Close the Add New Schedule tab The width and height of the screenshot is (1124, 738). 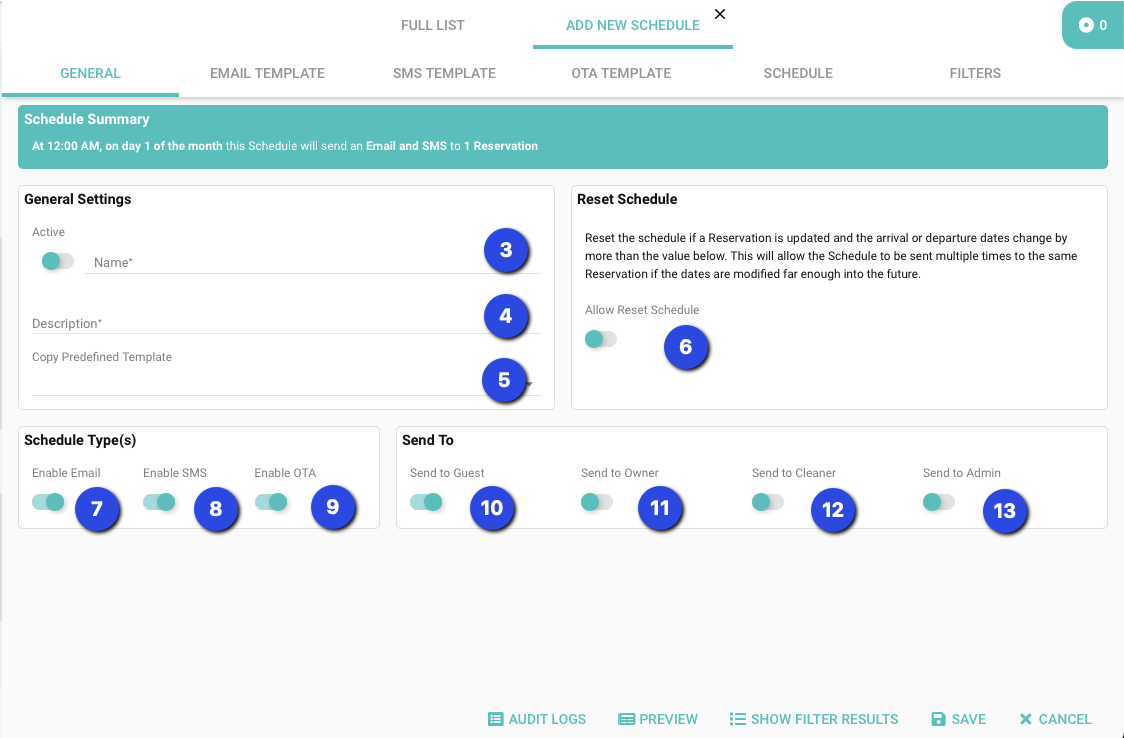[x=720, y=14]
